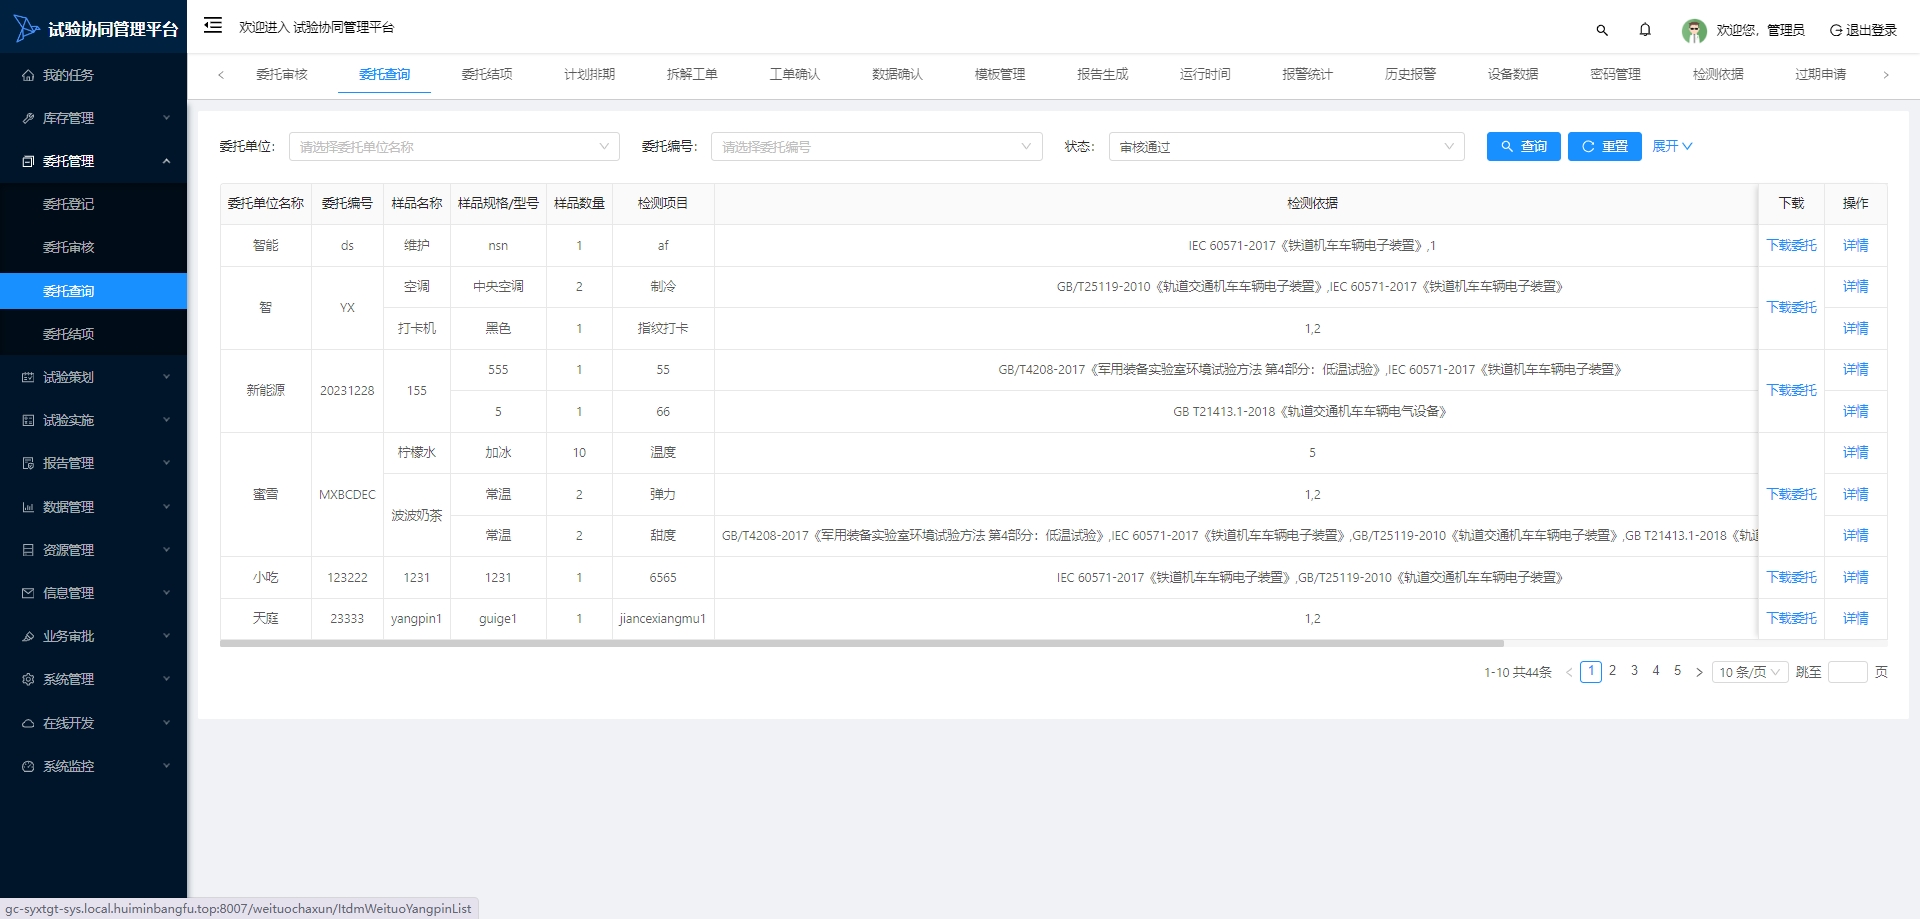Image resolution: width=1920 pixels, height=919 pixels.
Task: Click the 跳至 page number input
Action: (1847, 673)
